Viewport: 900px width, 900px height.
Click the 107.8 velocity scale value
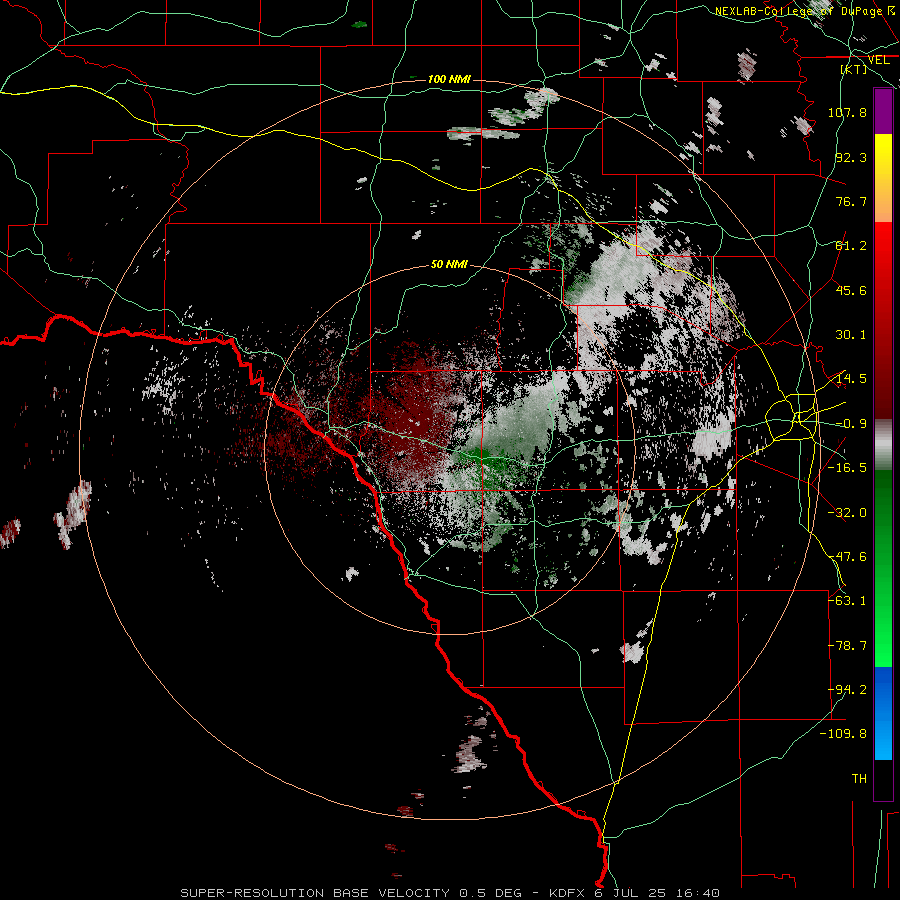(x=847, y=112)
